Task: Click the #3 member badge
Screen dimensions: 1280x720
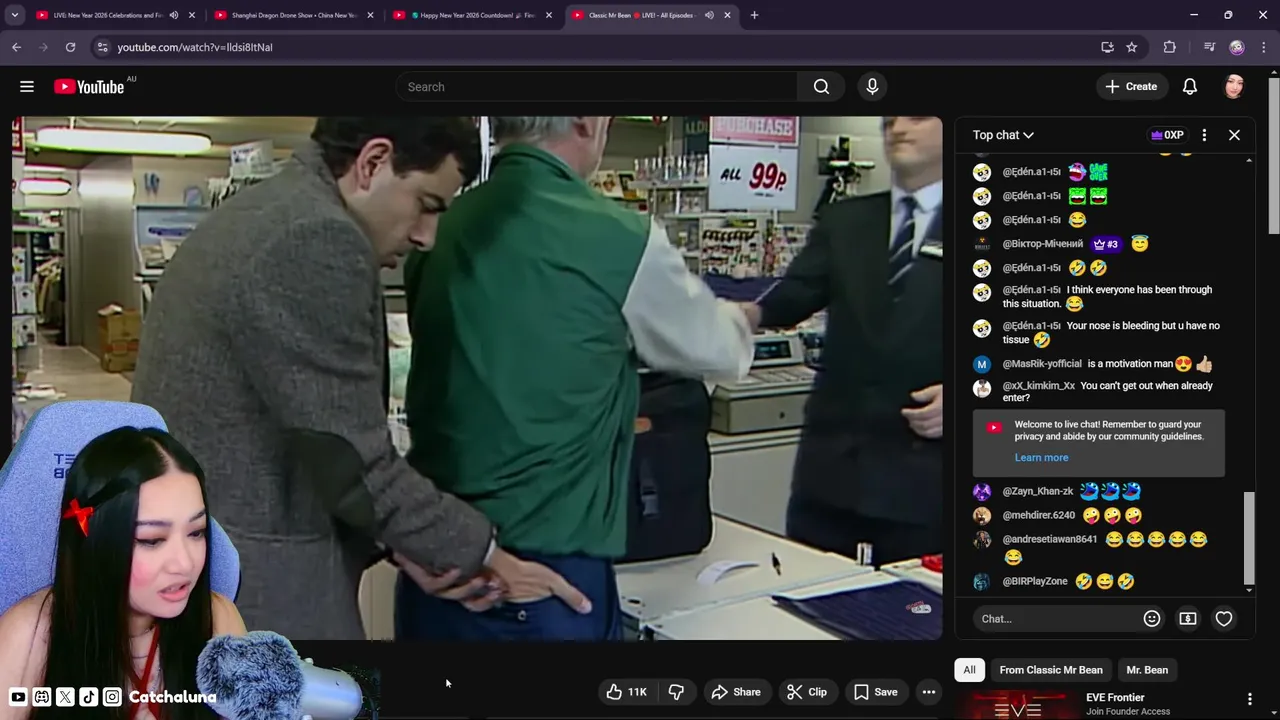Action: (1106, 244)
